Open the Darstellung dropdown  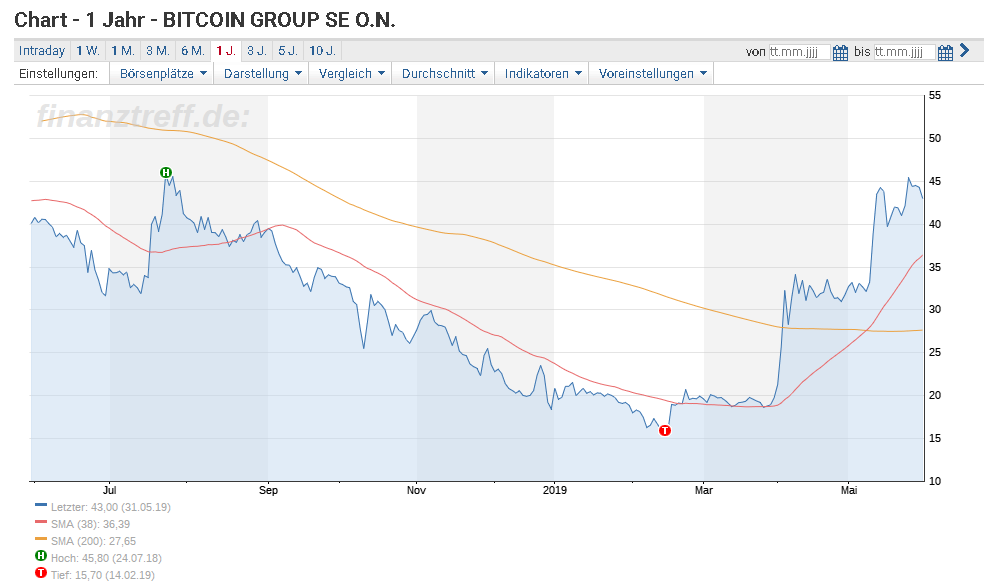pyautogui.click(x=263, y=74)
